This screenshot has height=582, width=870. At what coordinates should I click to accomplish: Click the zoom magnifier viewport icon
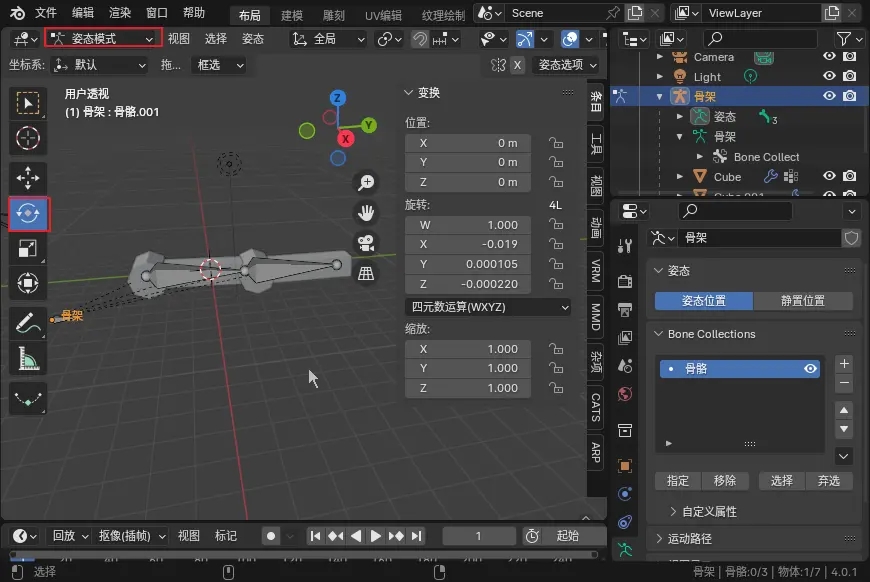367,182
